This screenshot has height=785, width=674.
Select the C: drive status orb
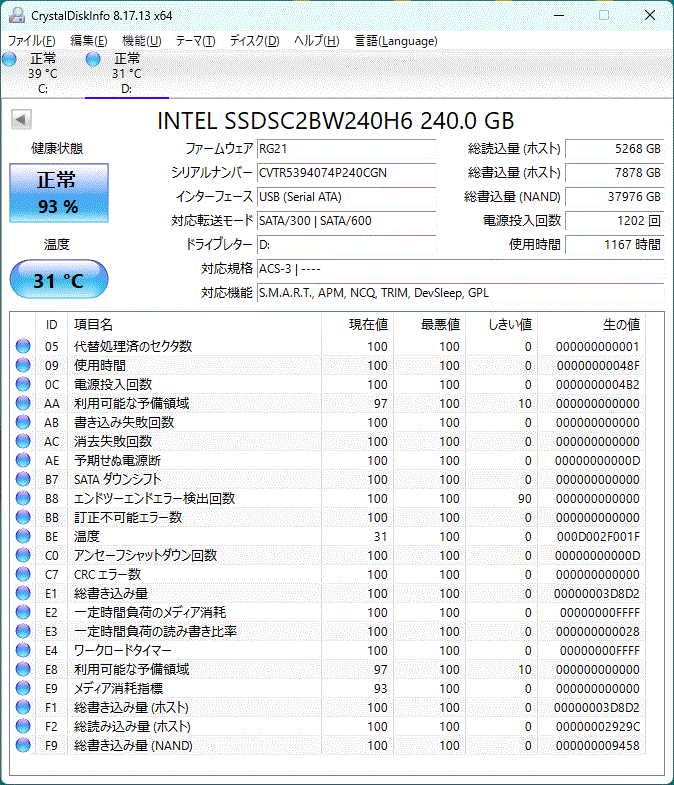(x=10, y=60)
